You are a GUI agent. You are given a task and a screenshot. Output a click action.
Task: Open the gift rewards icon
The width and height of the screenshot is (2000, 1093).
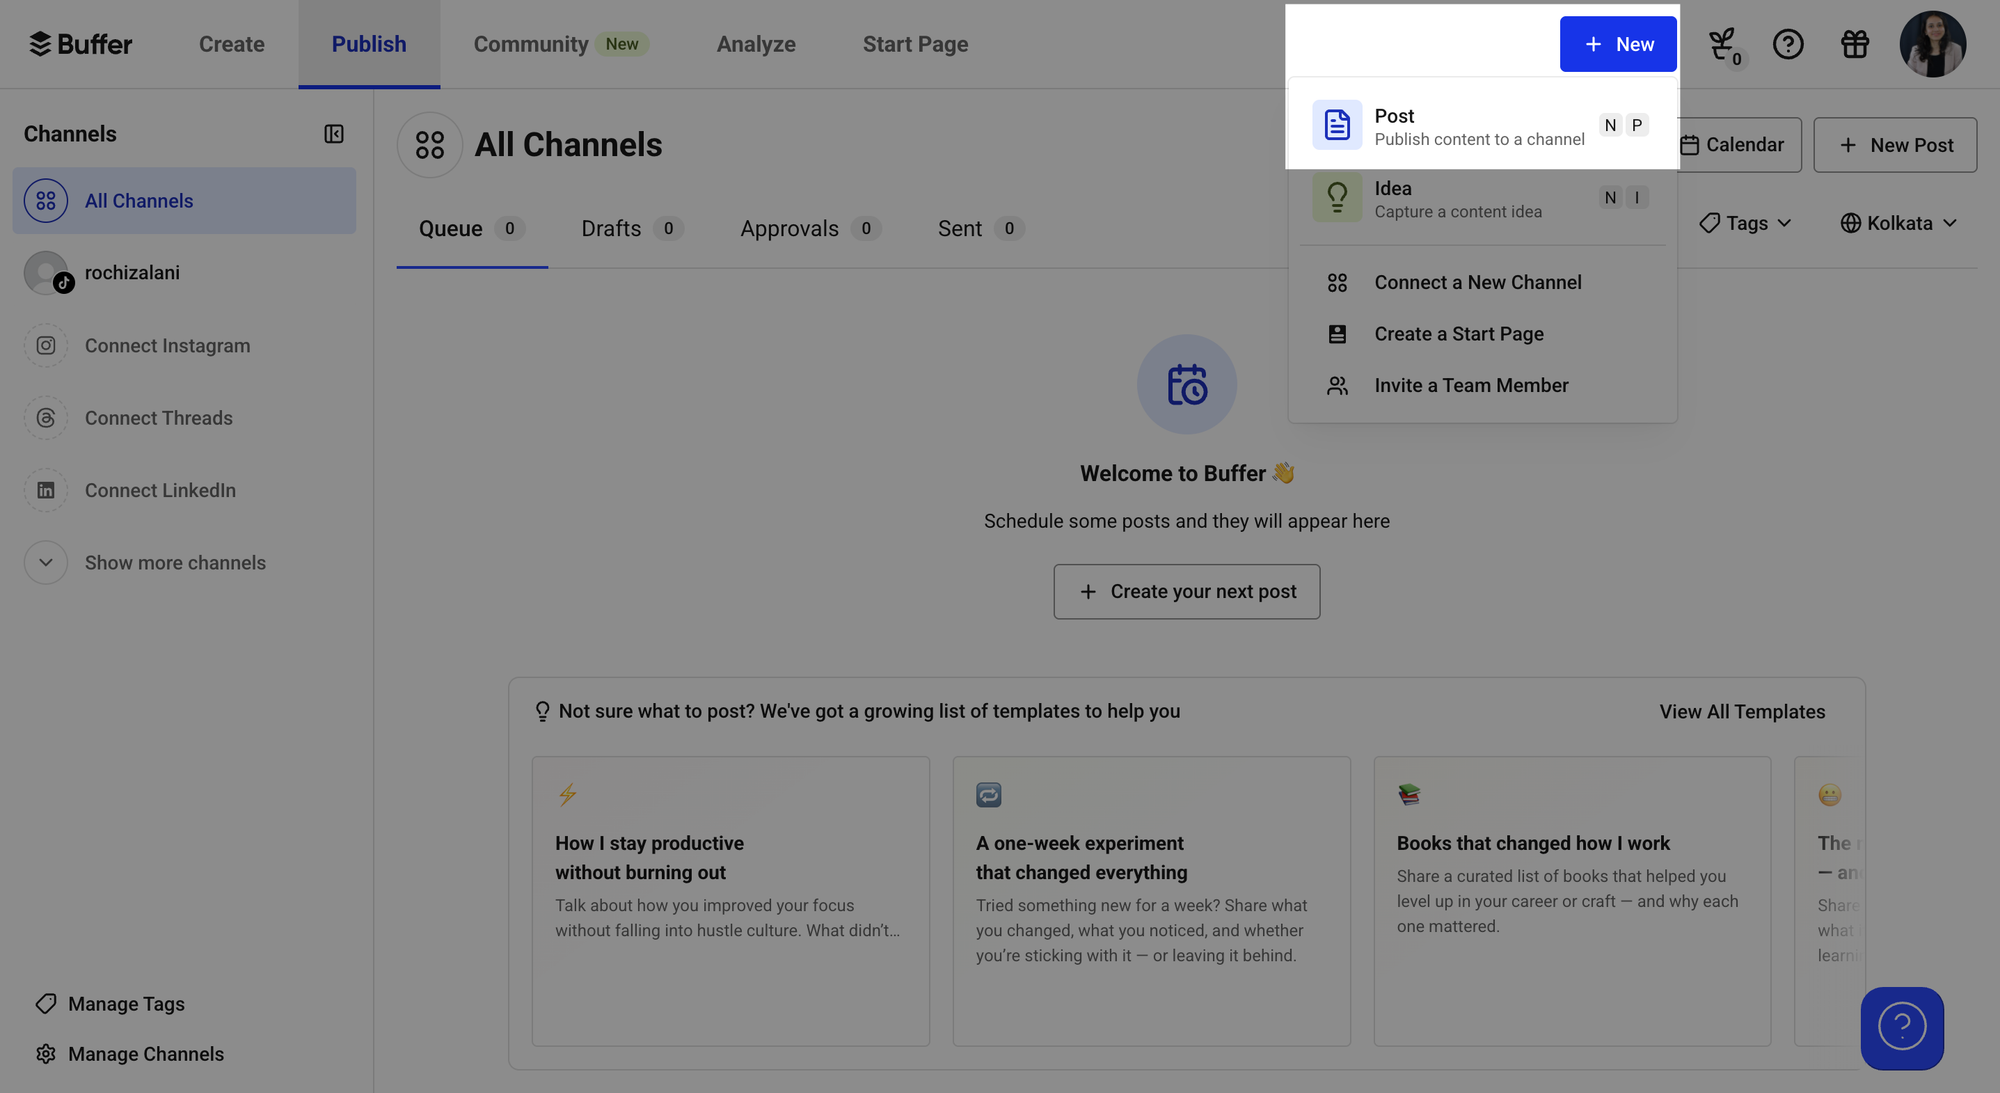[x=1855, y=44]
